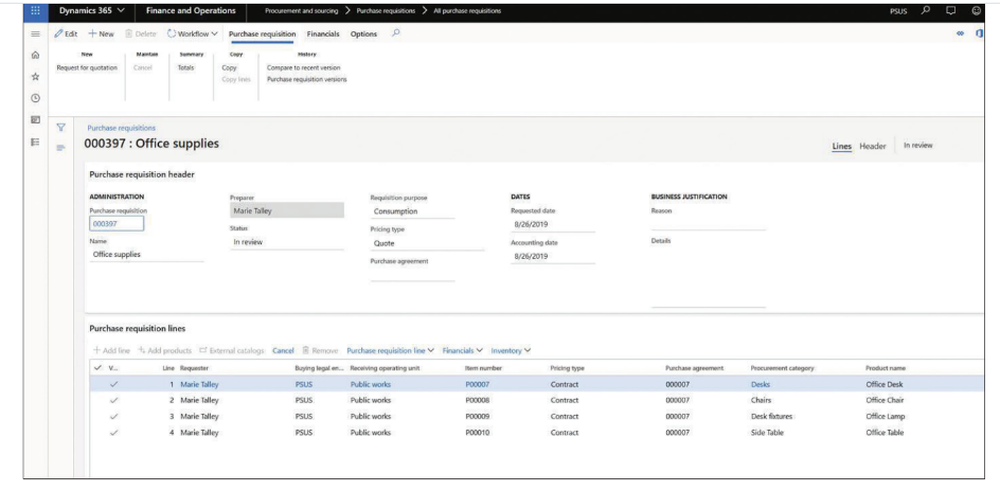Viewport: 1000px width, 480px height.
Task: Click Add products in requisition lines
Action: point(165,351)
